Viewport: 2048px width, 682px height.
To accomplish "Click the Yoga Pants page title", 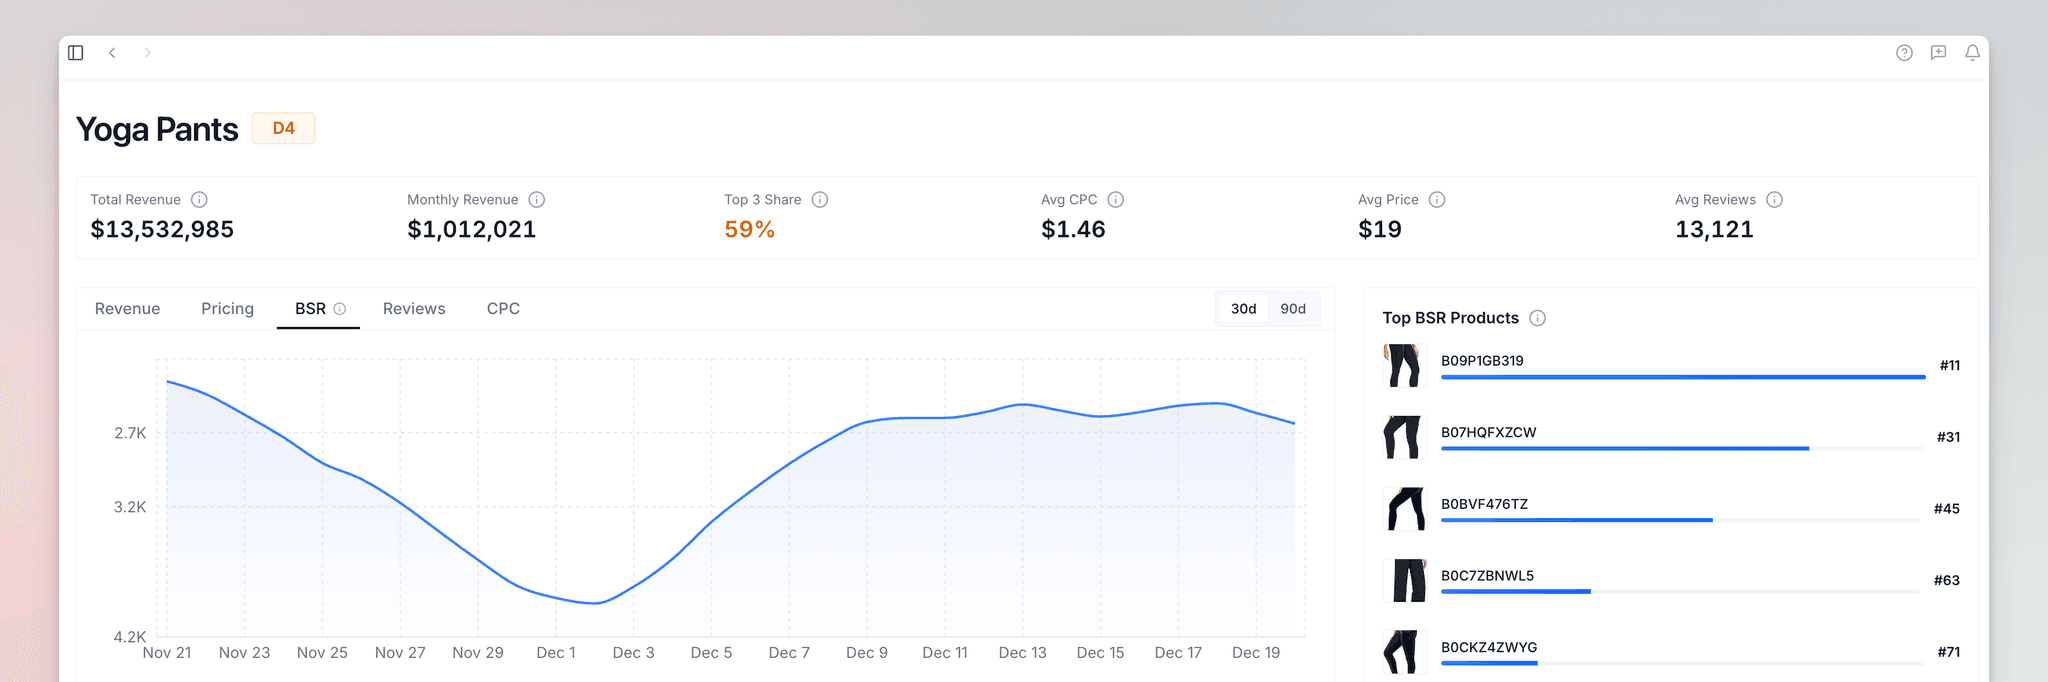I will [x=157, y=129].
